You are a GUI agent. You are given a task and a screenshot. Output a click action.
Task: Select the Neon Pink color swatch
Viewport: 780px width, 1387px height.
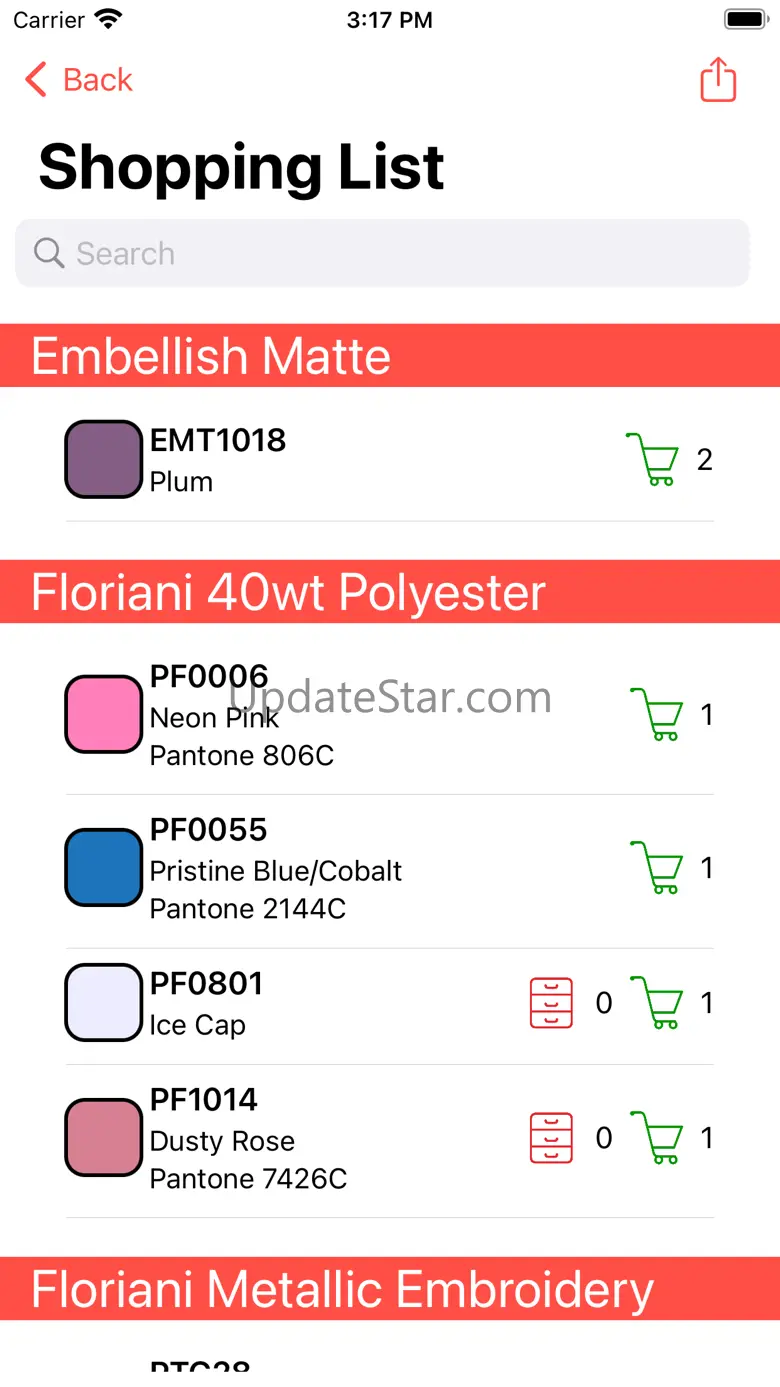pyautogui.click(x=103, y=714)
